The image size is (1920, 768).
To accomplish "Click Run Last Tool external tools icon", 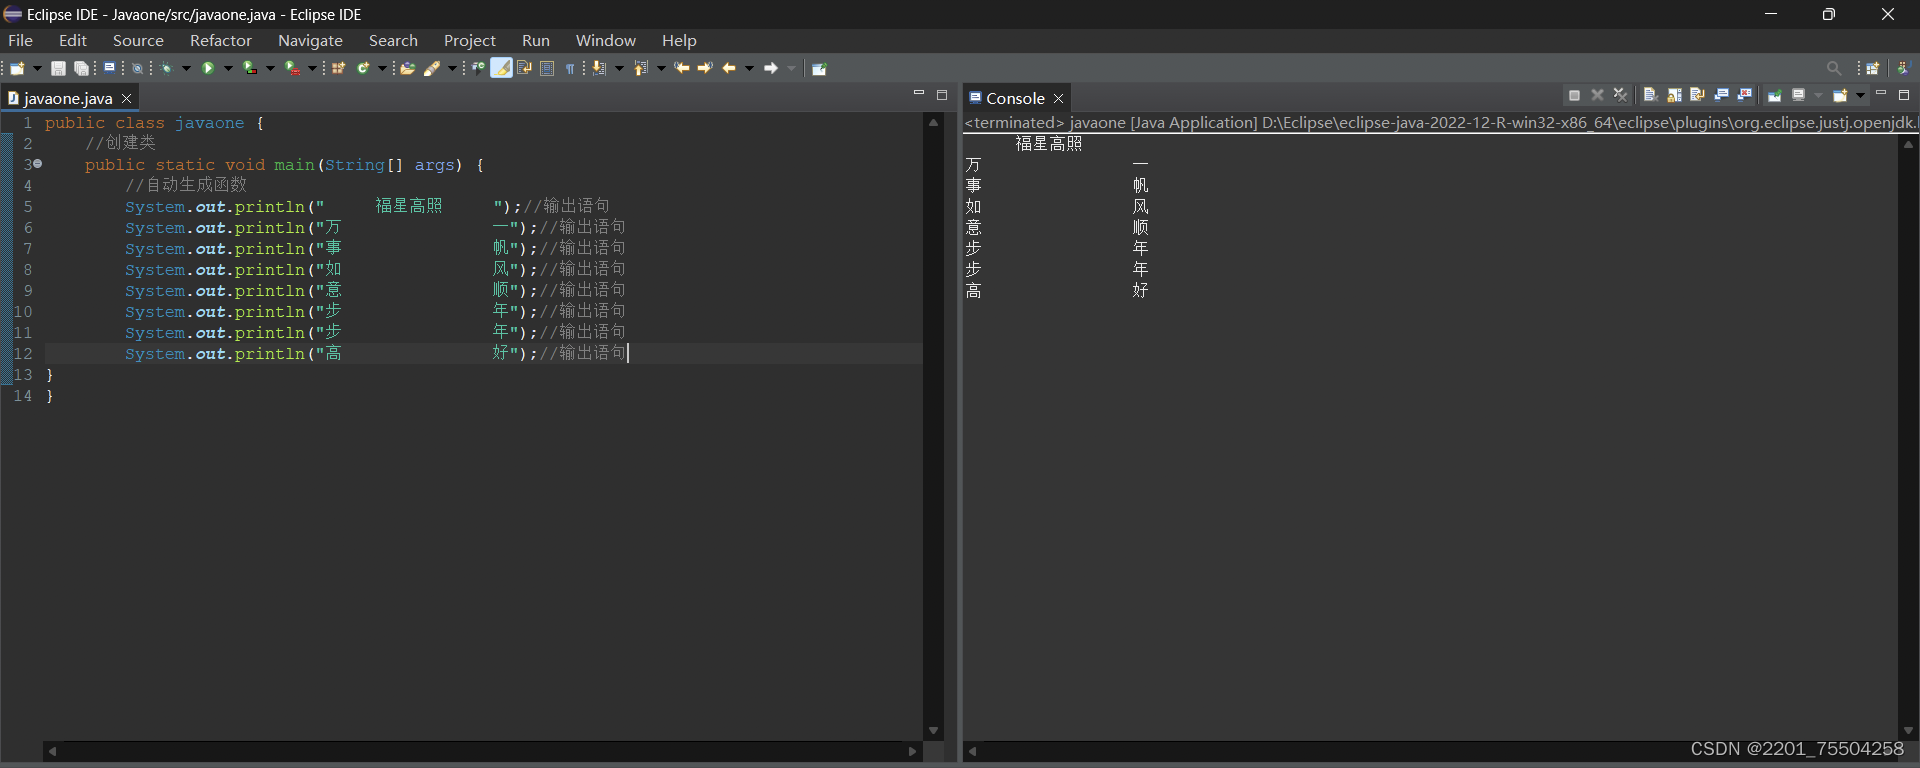I will point(292,68).
